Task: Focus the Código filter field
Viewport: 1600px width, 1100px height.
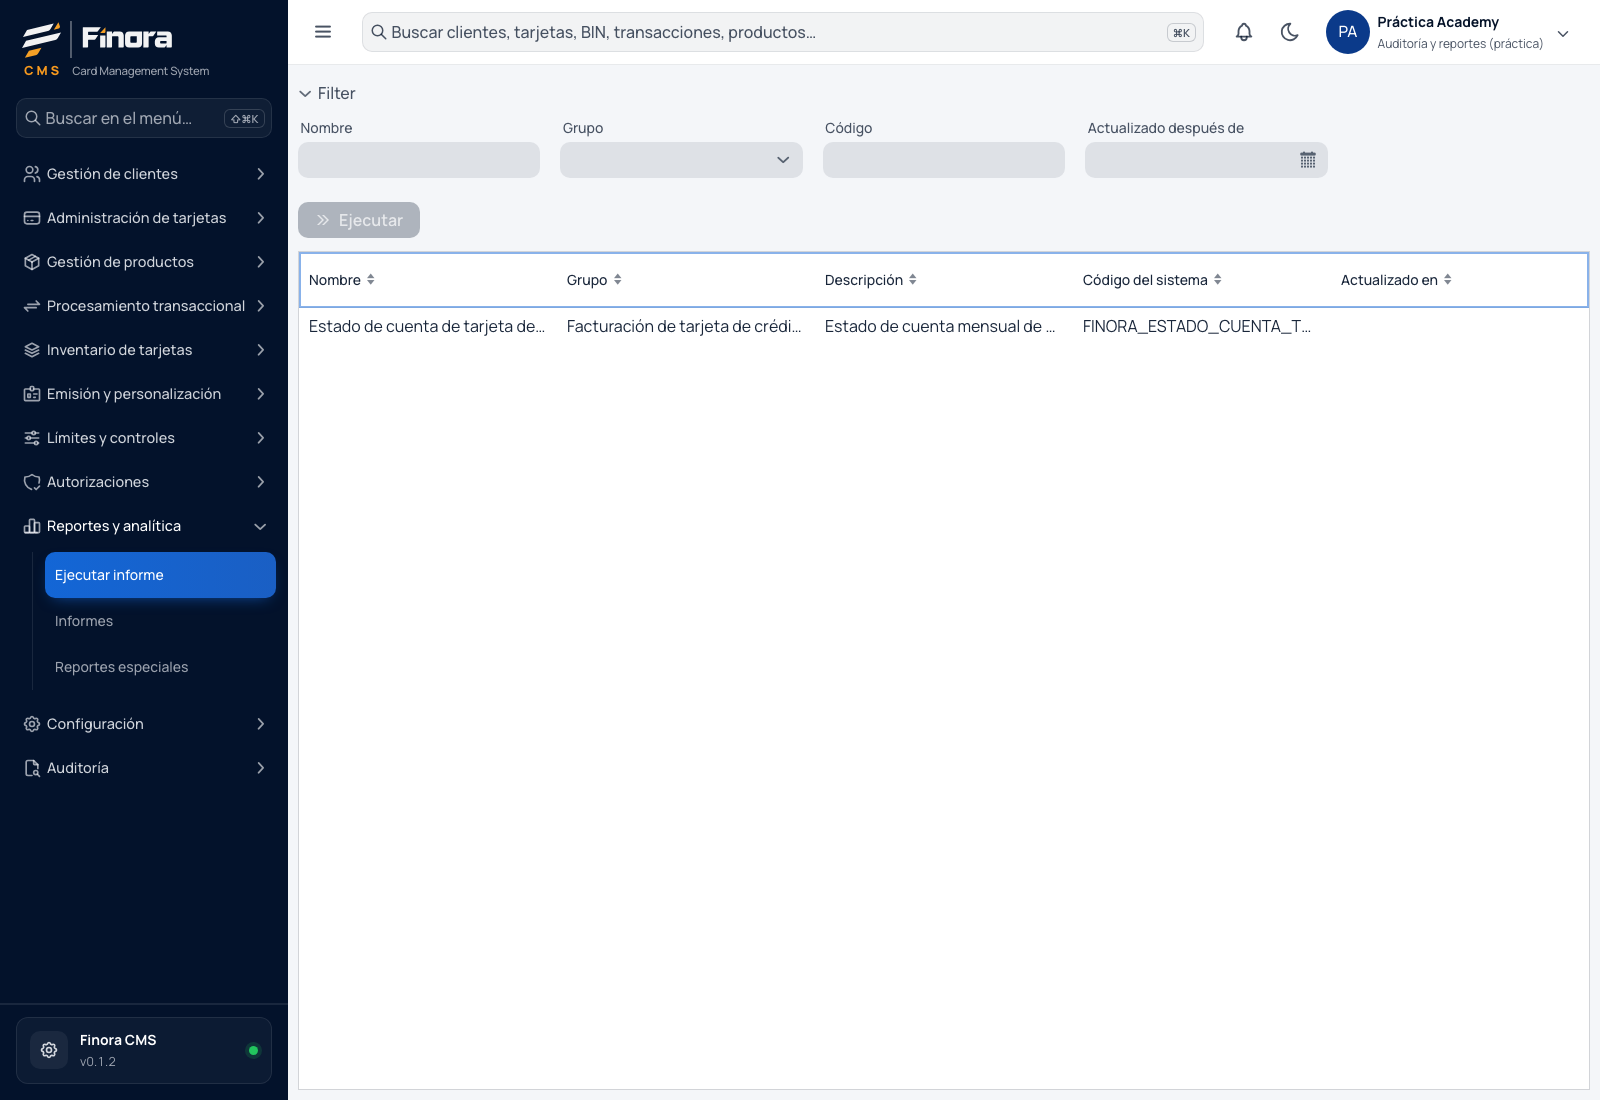Action: (x=944, y=160)
